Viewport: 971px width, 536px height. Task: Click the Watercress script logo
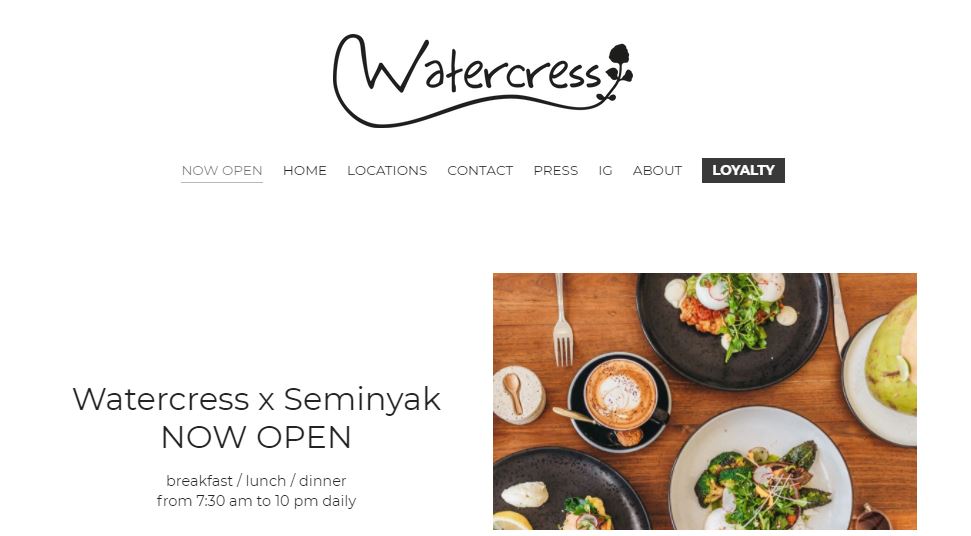pos(482,80)
